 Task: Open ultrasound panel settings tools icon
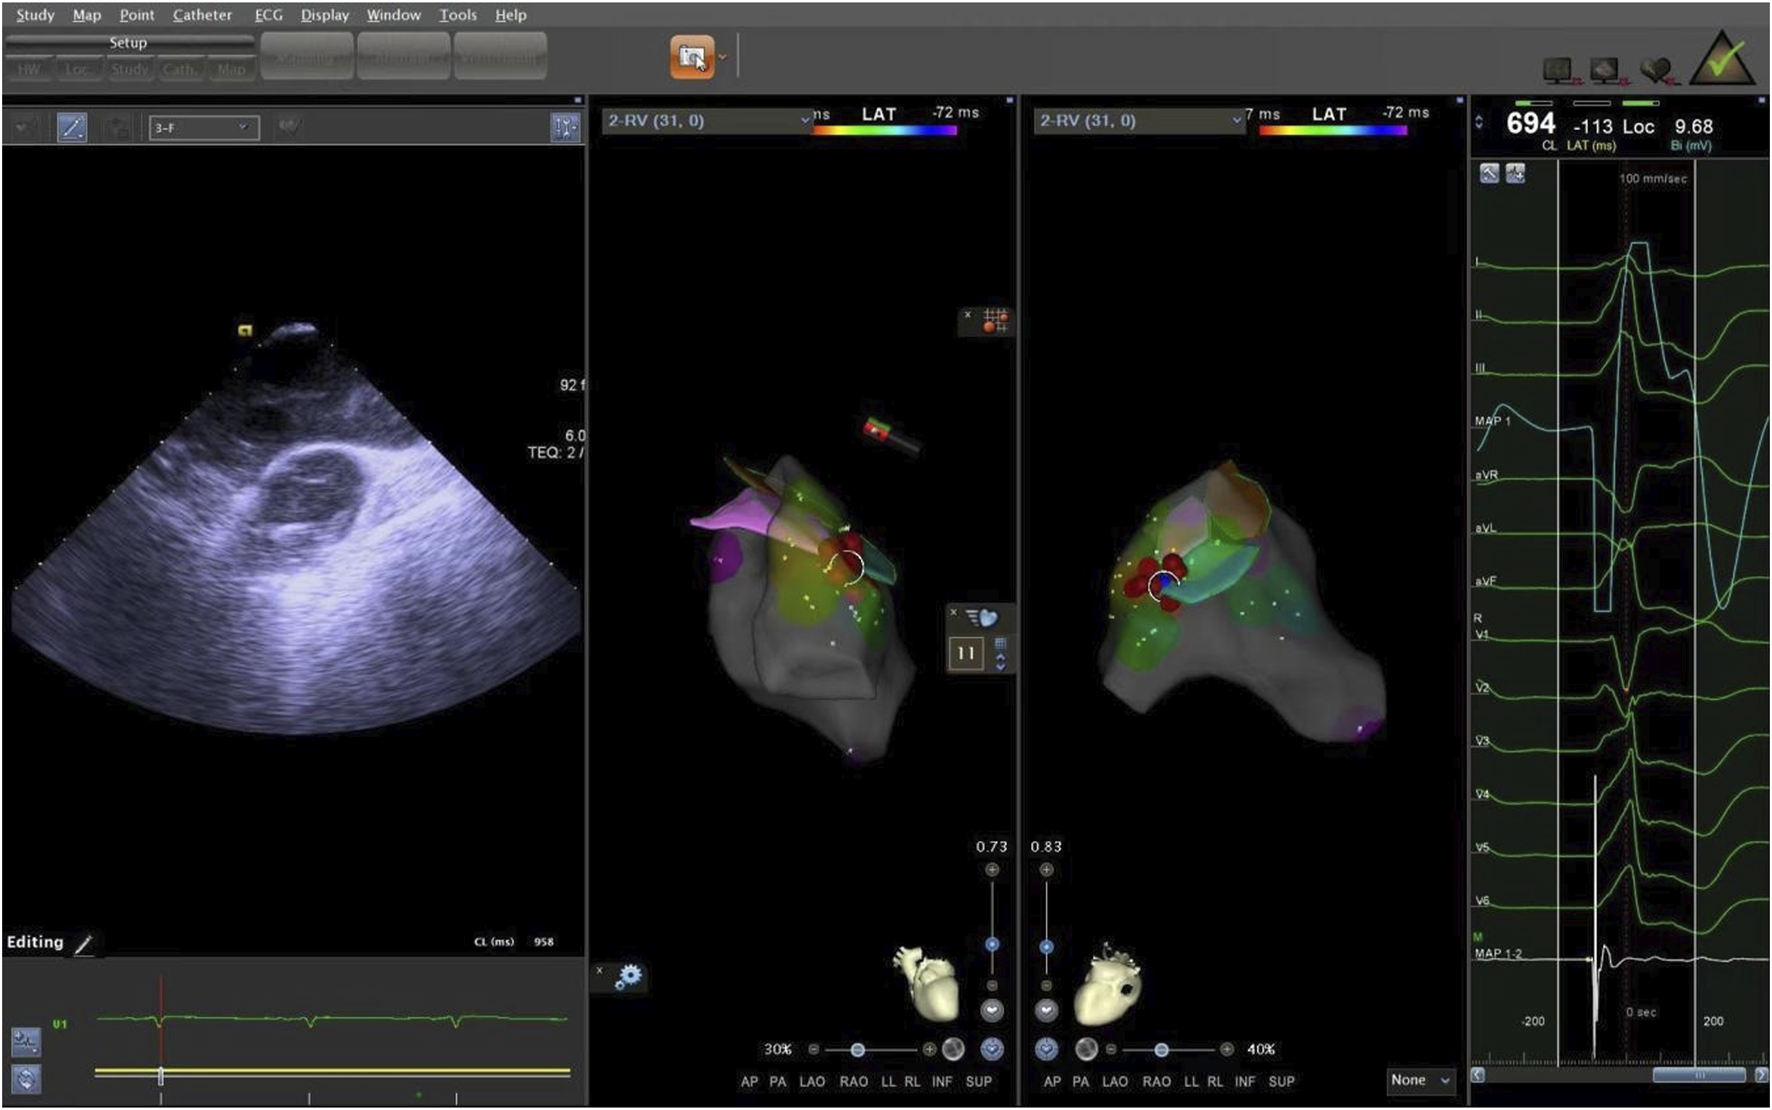click(x=565, y=127)
